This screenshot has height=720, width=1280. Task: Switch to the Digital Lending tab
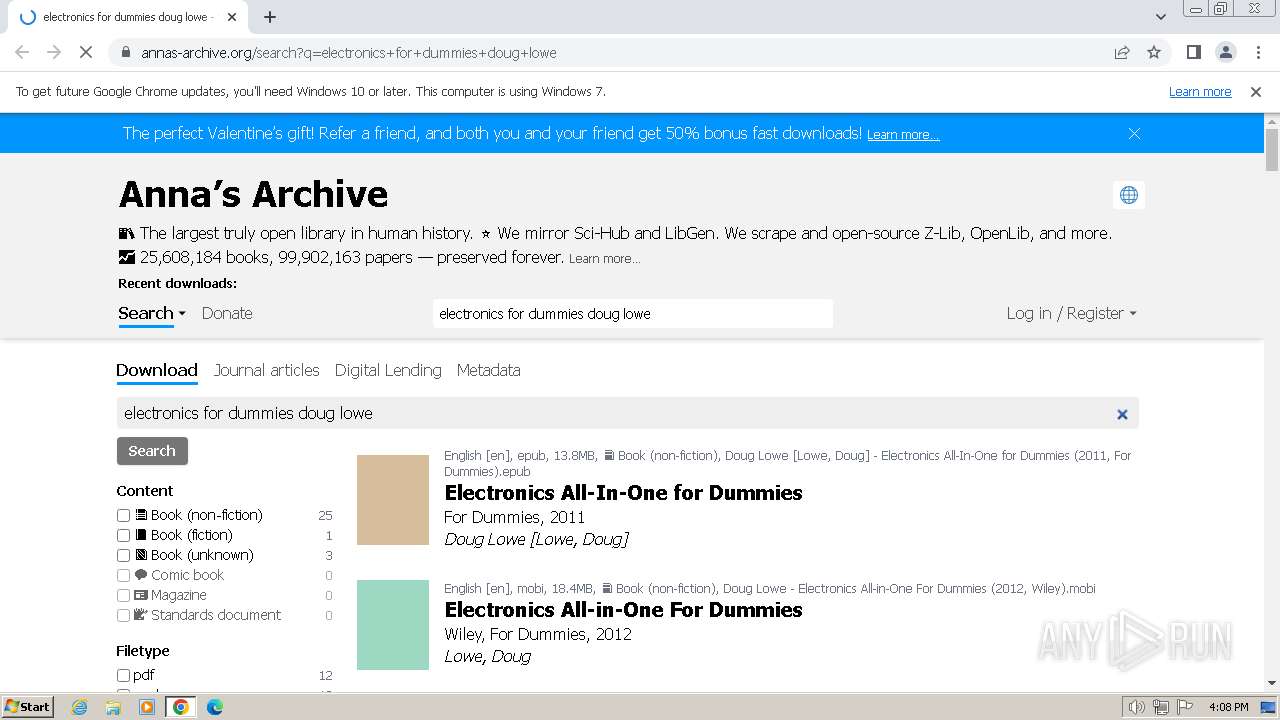coord(388,370)
